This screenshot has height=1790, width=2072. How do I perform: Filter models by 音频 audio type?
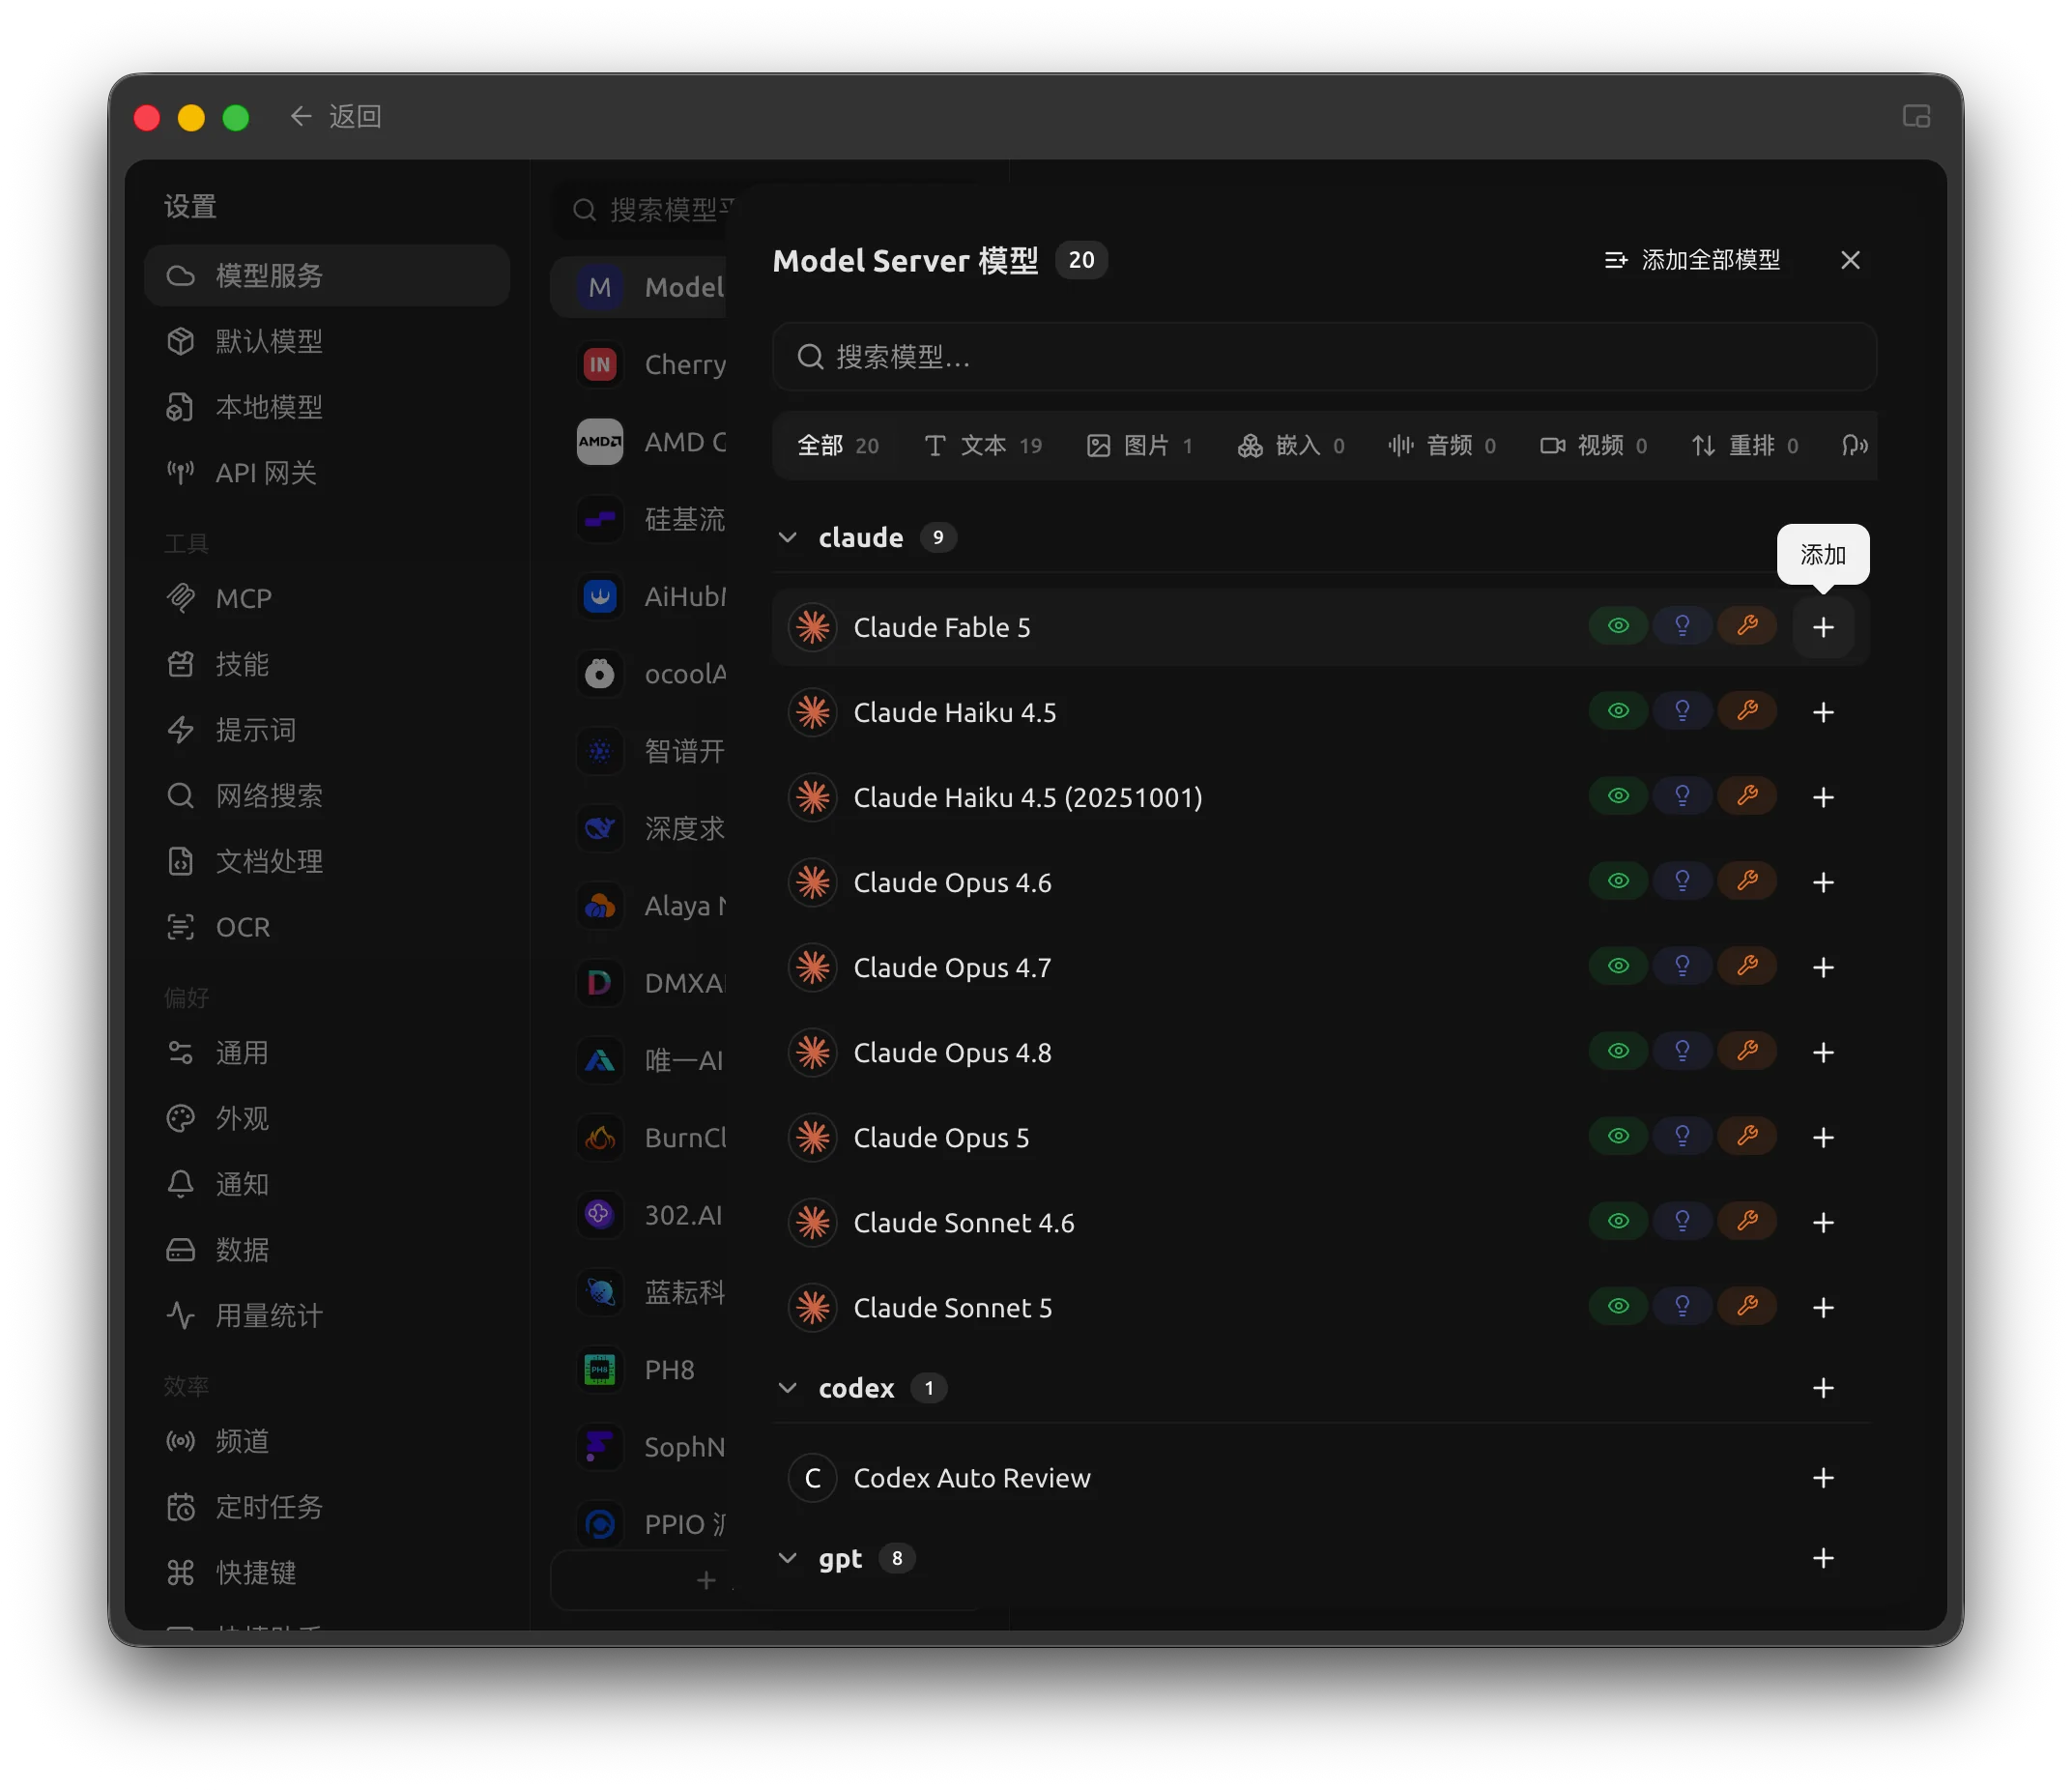[1442, 446]
